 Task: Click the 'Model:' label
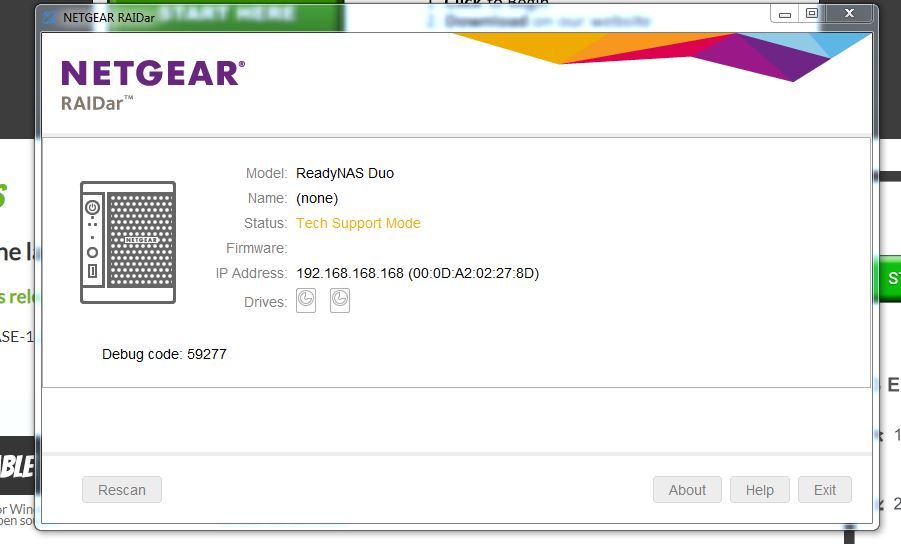[266, 173]
